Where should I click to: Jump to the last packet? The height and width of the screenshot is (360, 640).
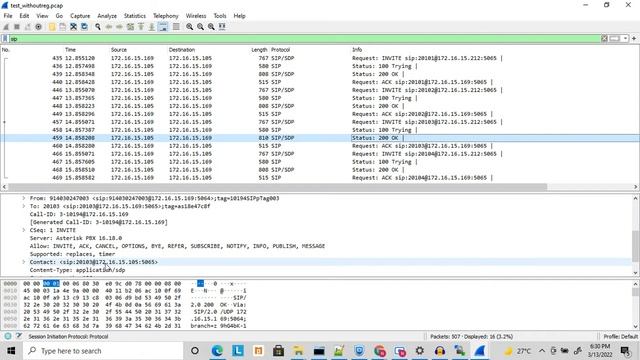coord(151,27)
